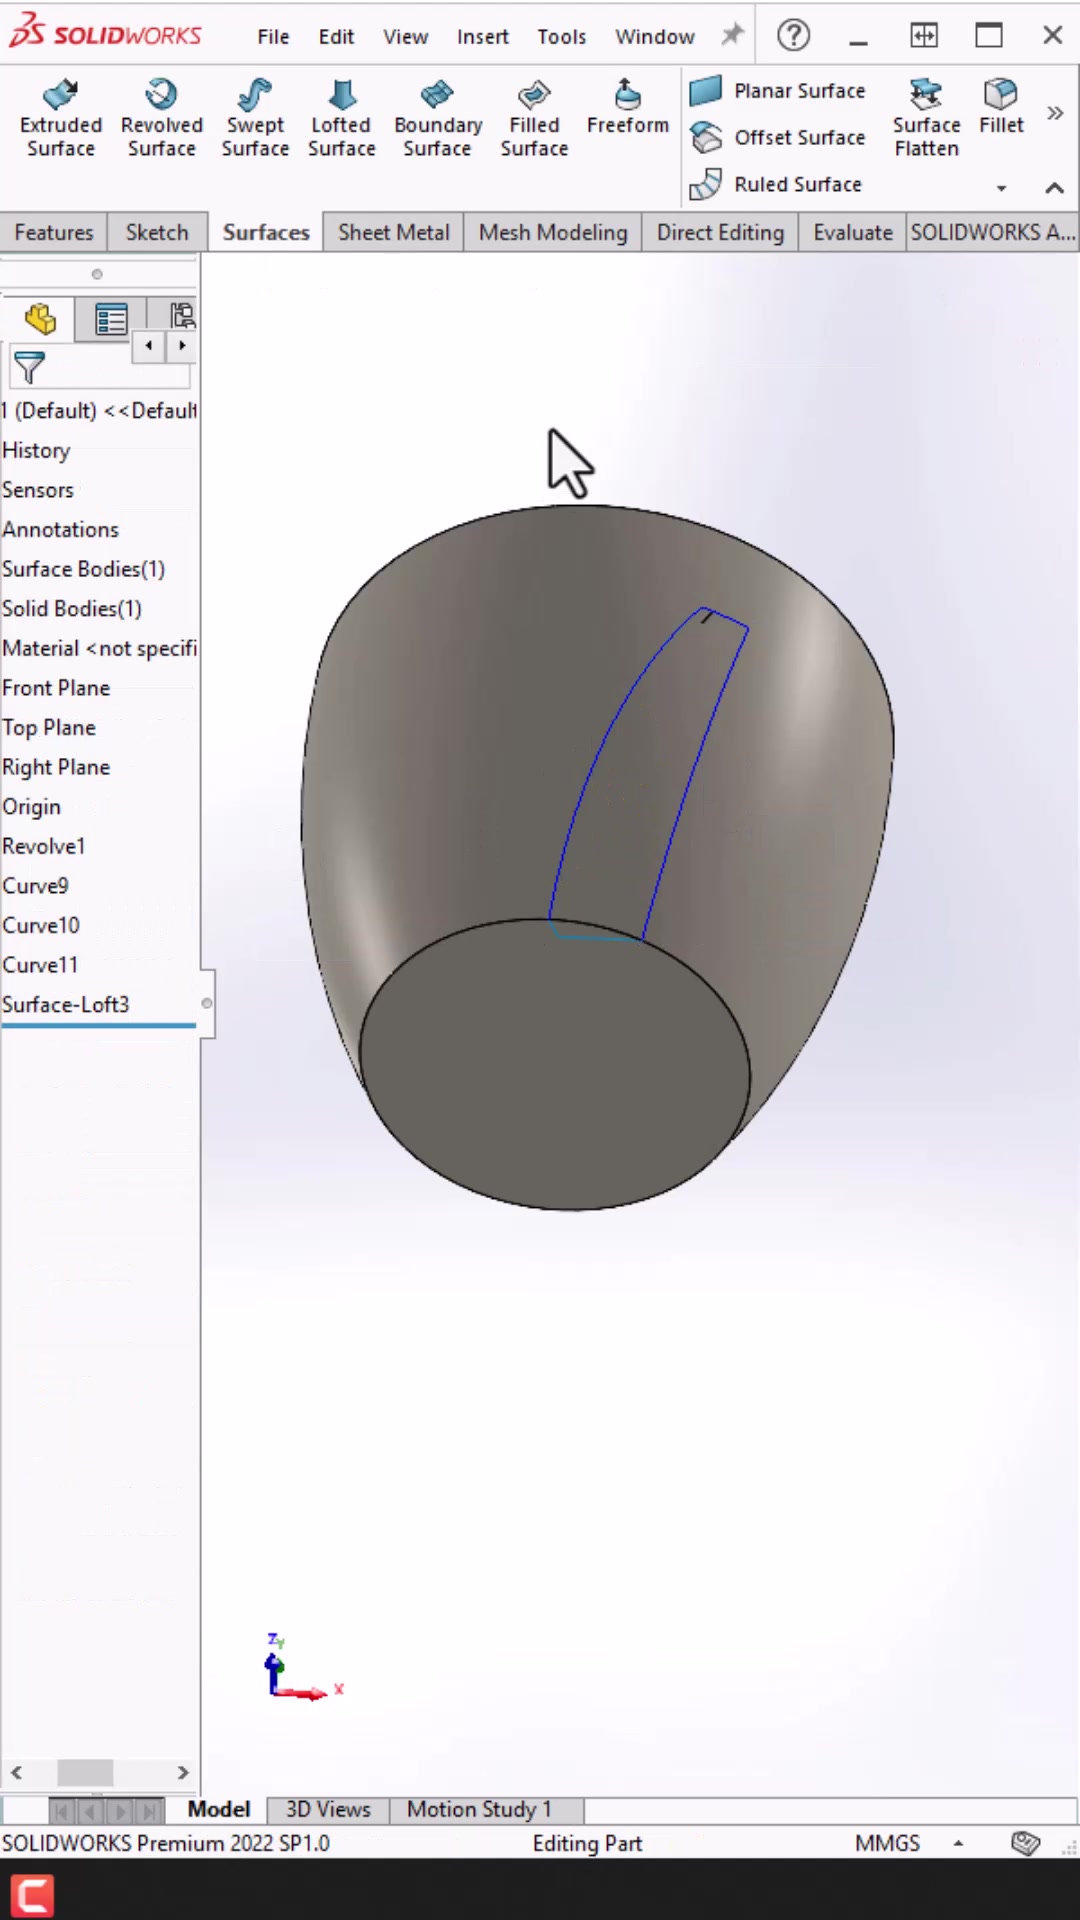
Task: Switch to the Evaluate tab
Action: point(852,232)
